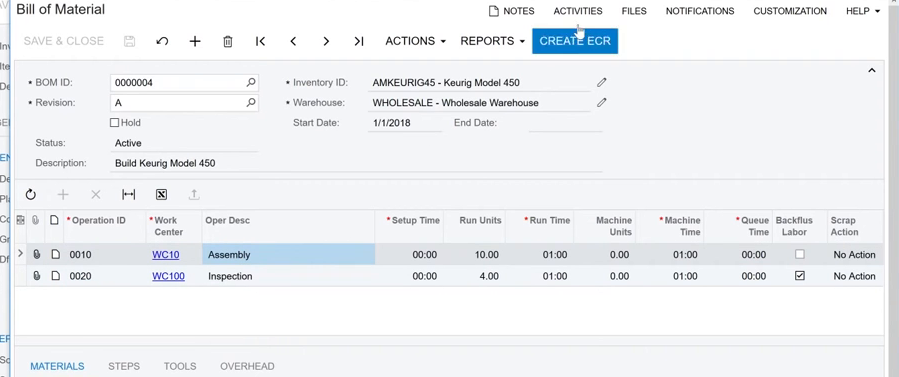
Task: Select Operation ID 0020 cell
Action: click(x=104, y=276)
